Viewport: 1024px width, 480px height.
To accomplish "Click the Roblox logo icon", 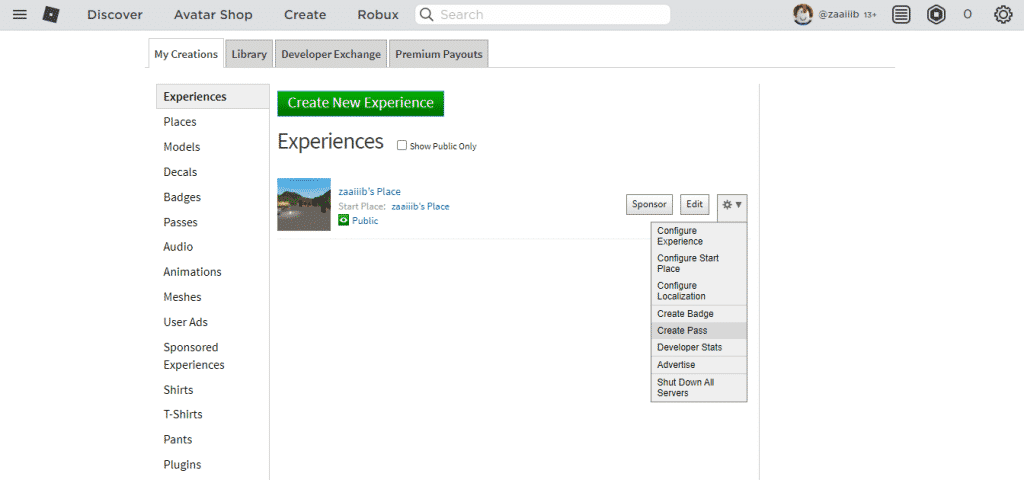I will click(x=51, y=14).
